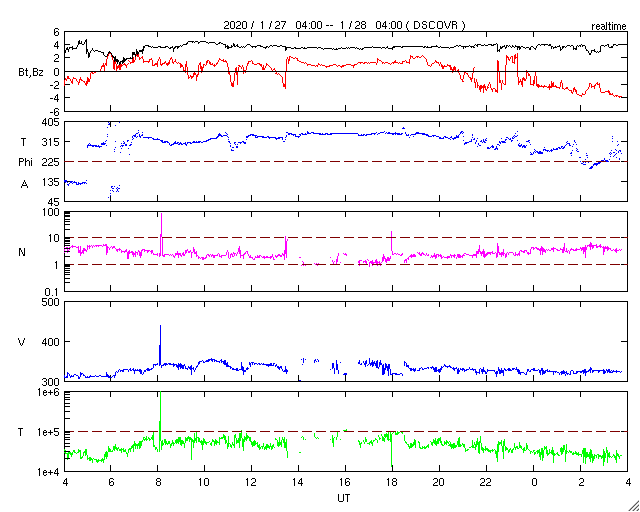Image resolution: width=640 pixels, height=512 pixels.
Task: Click the plot title with the DSCOVR date range
Action: tap(344, 25)
